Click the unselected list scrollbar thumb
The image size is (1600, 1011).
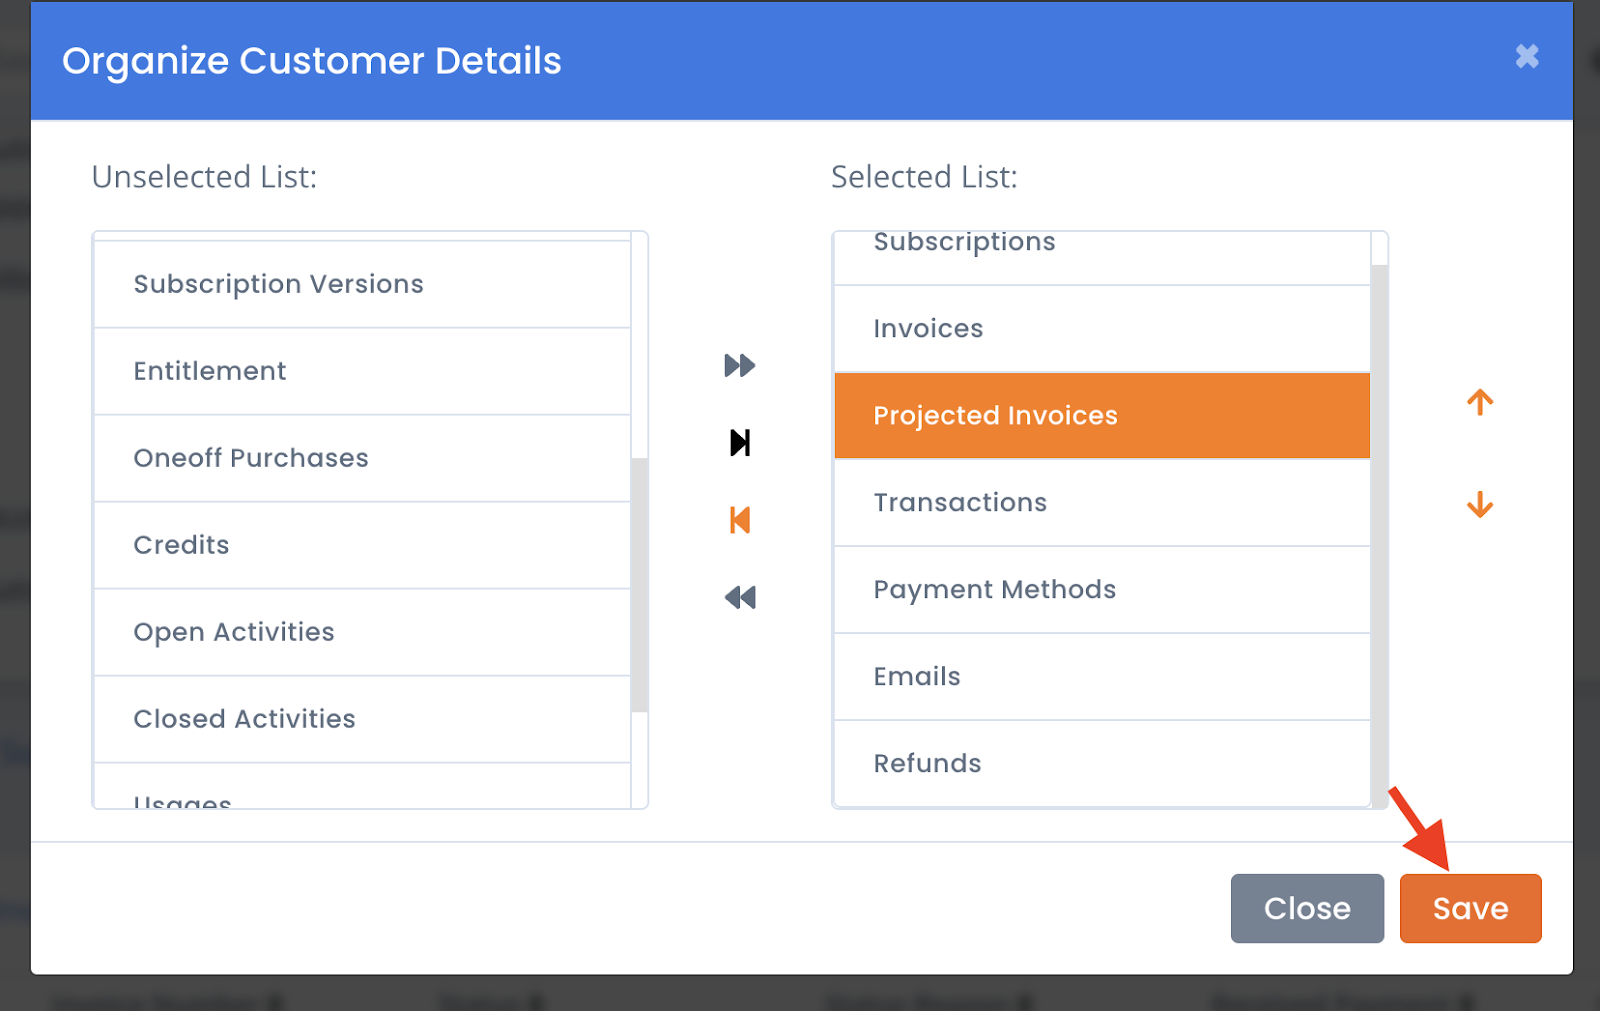640,585
